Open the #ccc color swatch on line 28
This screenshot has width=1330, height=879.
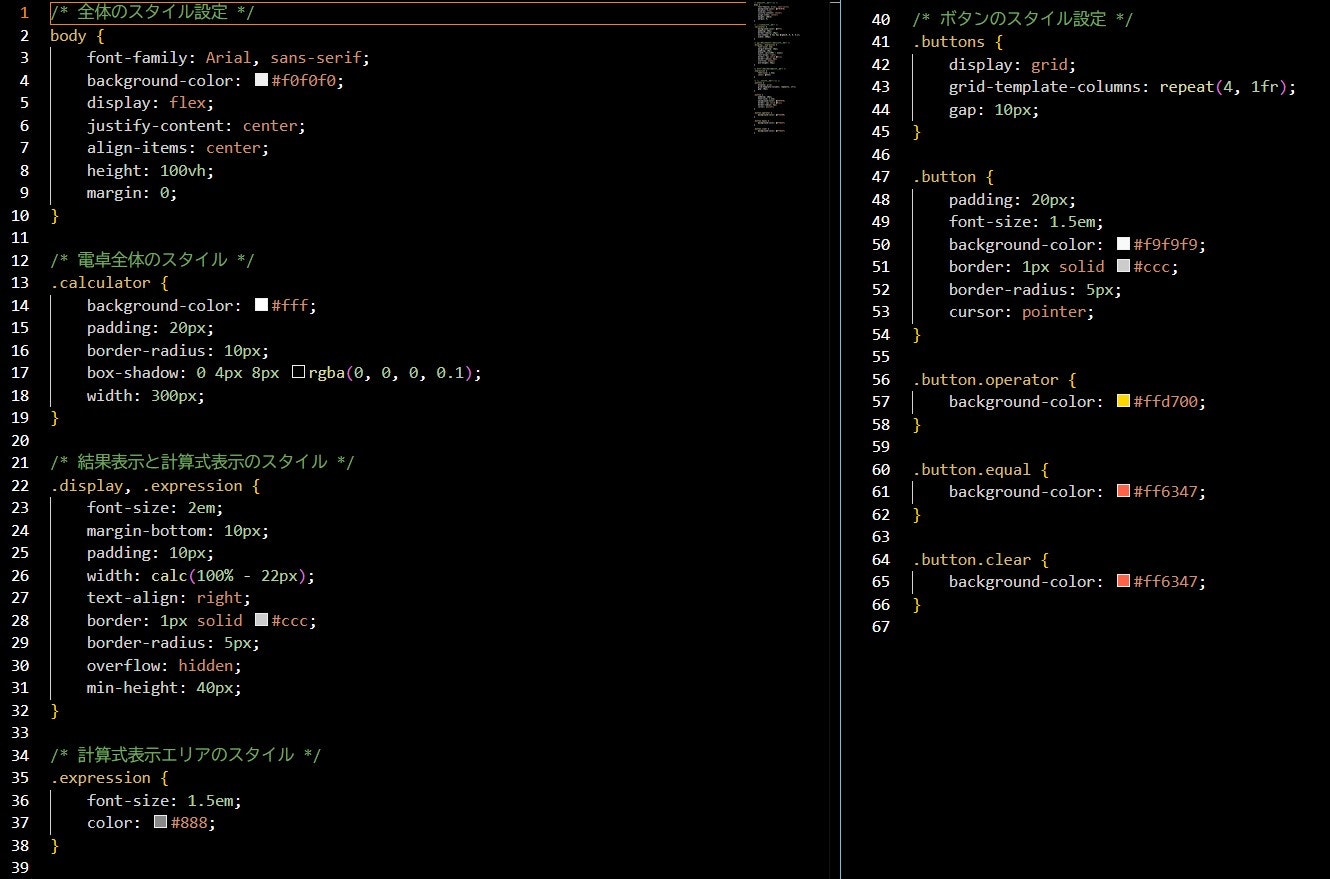(262, 621)
